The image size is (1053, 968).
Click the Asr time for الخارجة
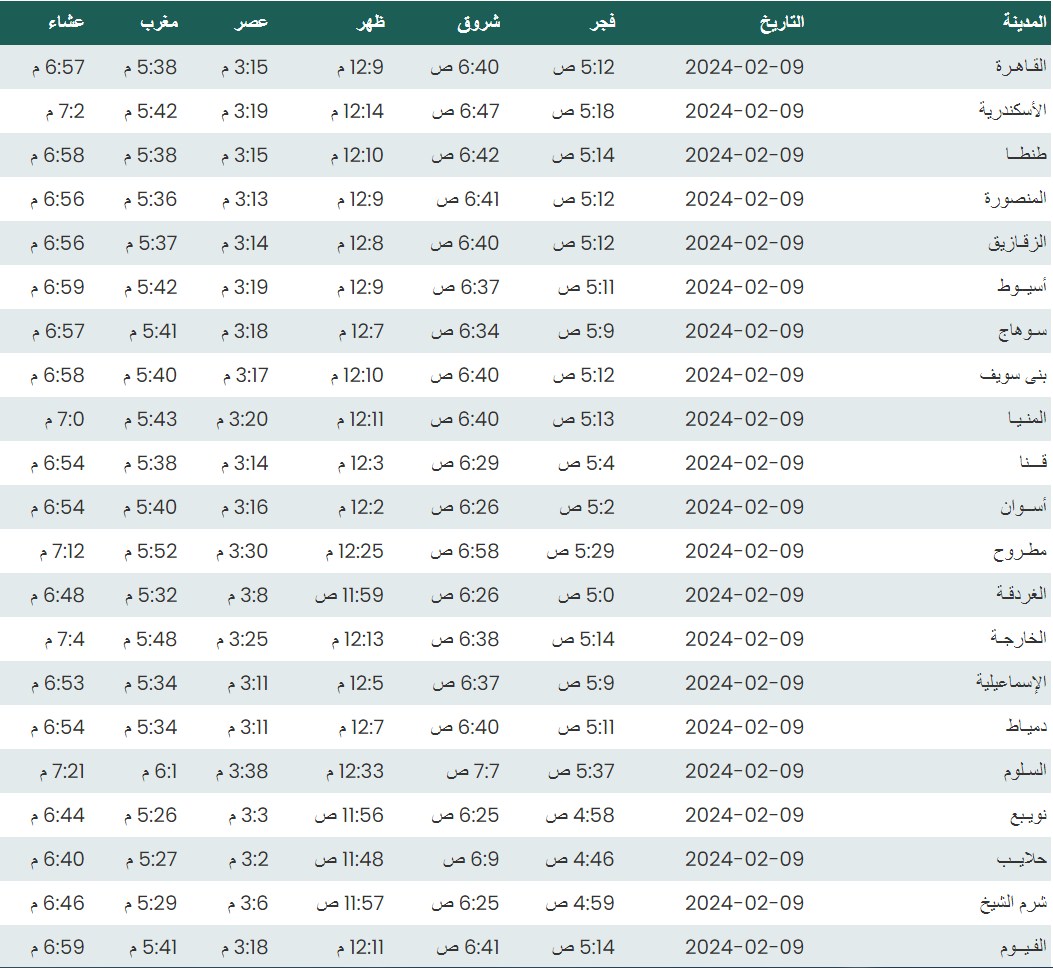241,639
